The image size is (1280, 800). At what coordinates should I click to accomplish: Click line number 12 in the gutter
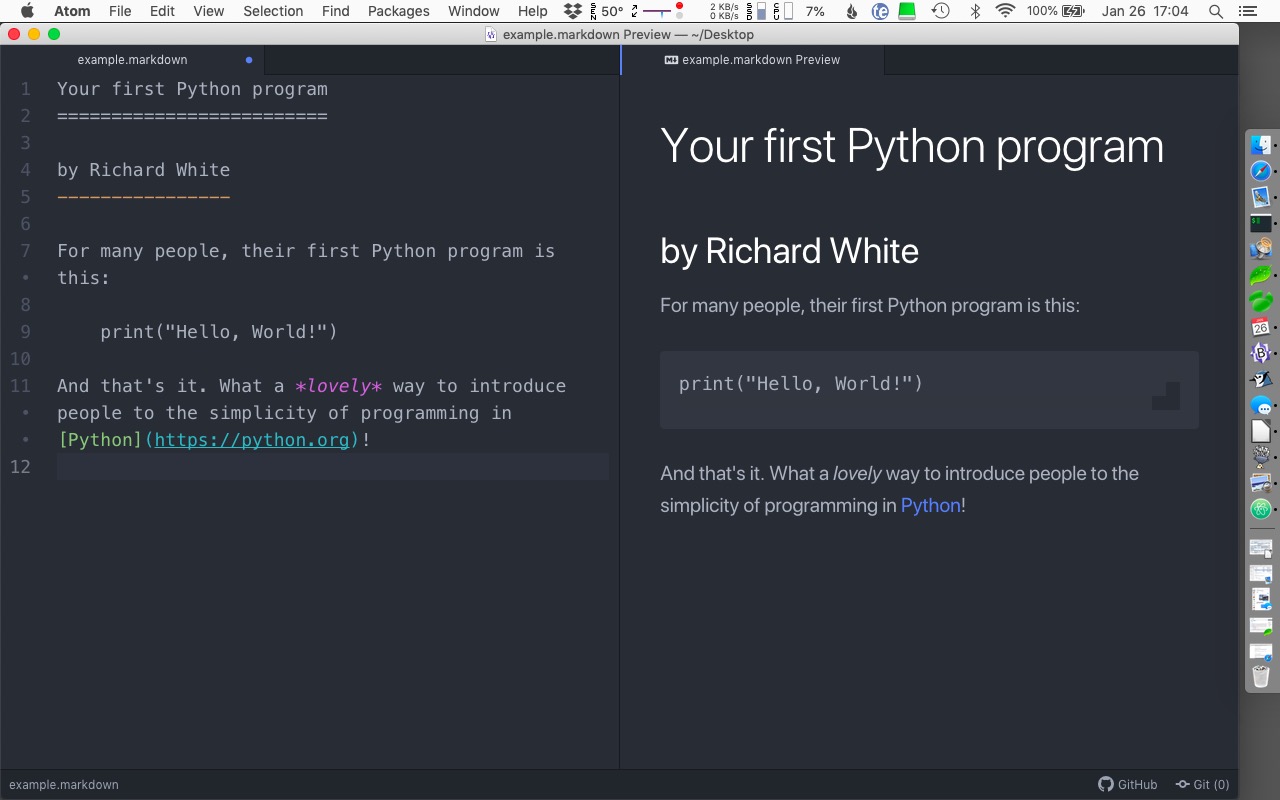(20, 467)
